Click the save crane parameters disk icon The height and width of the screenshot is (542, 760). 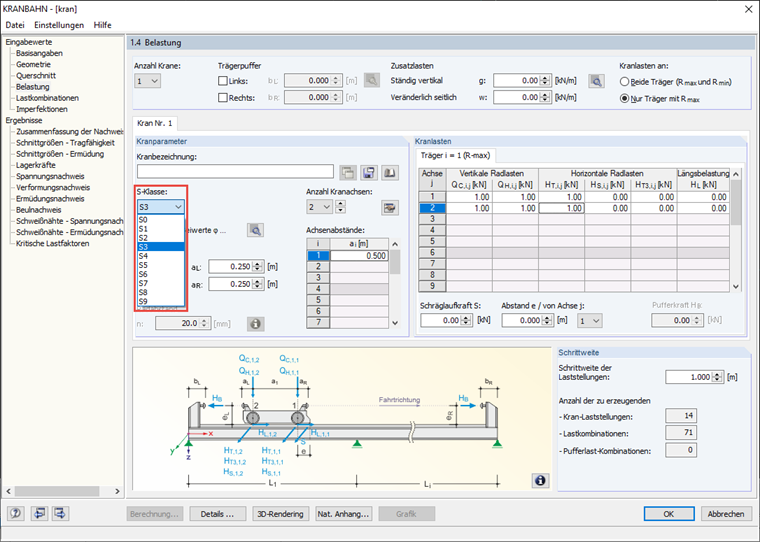click(369, 173)
